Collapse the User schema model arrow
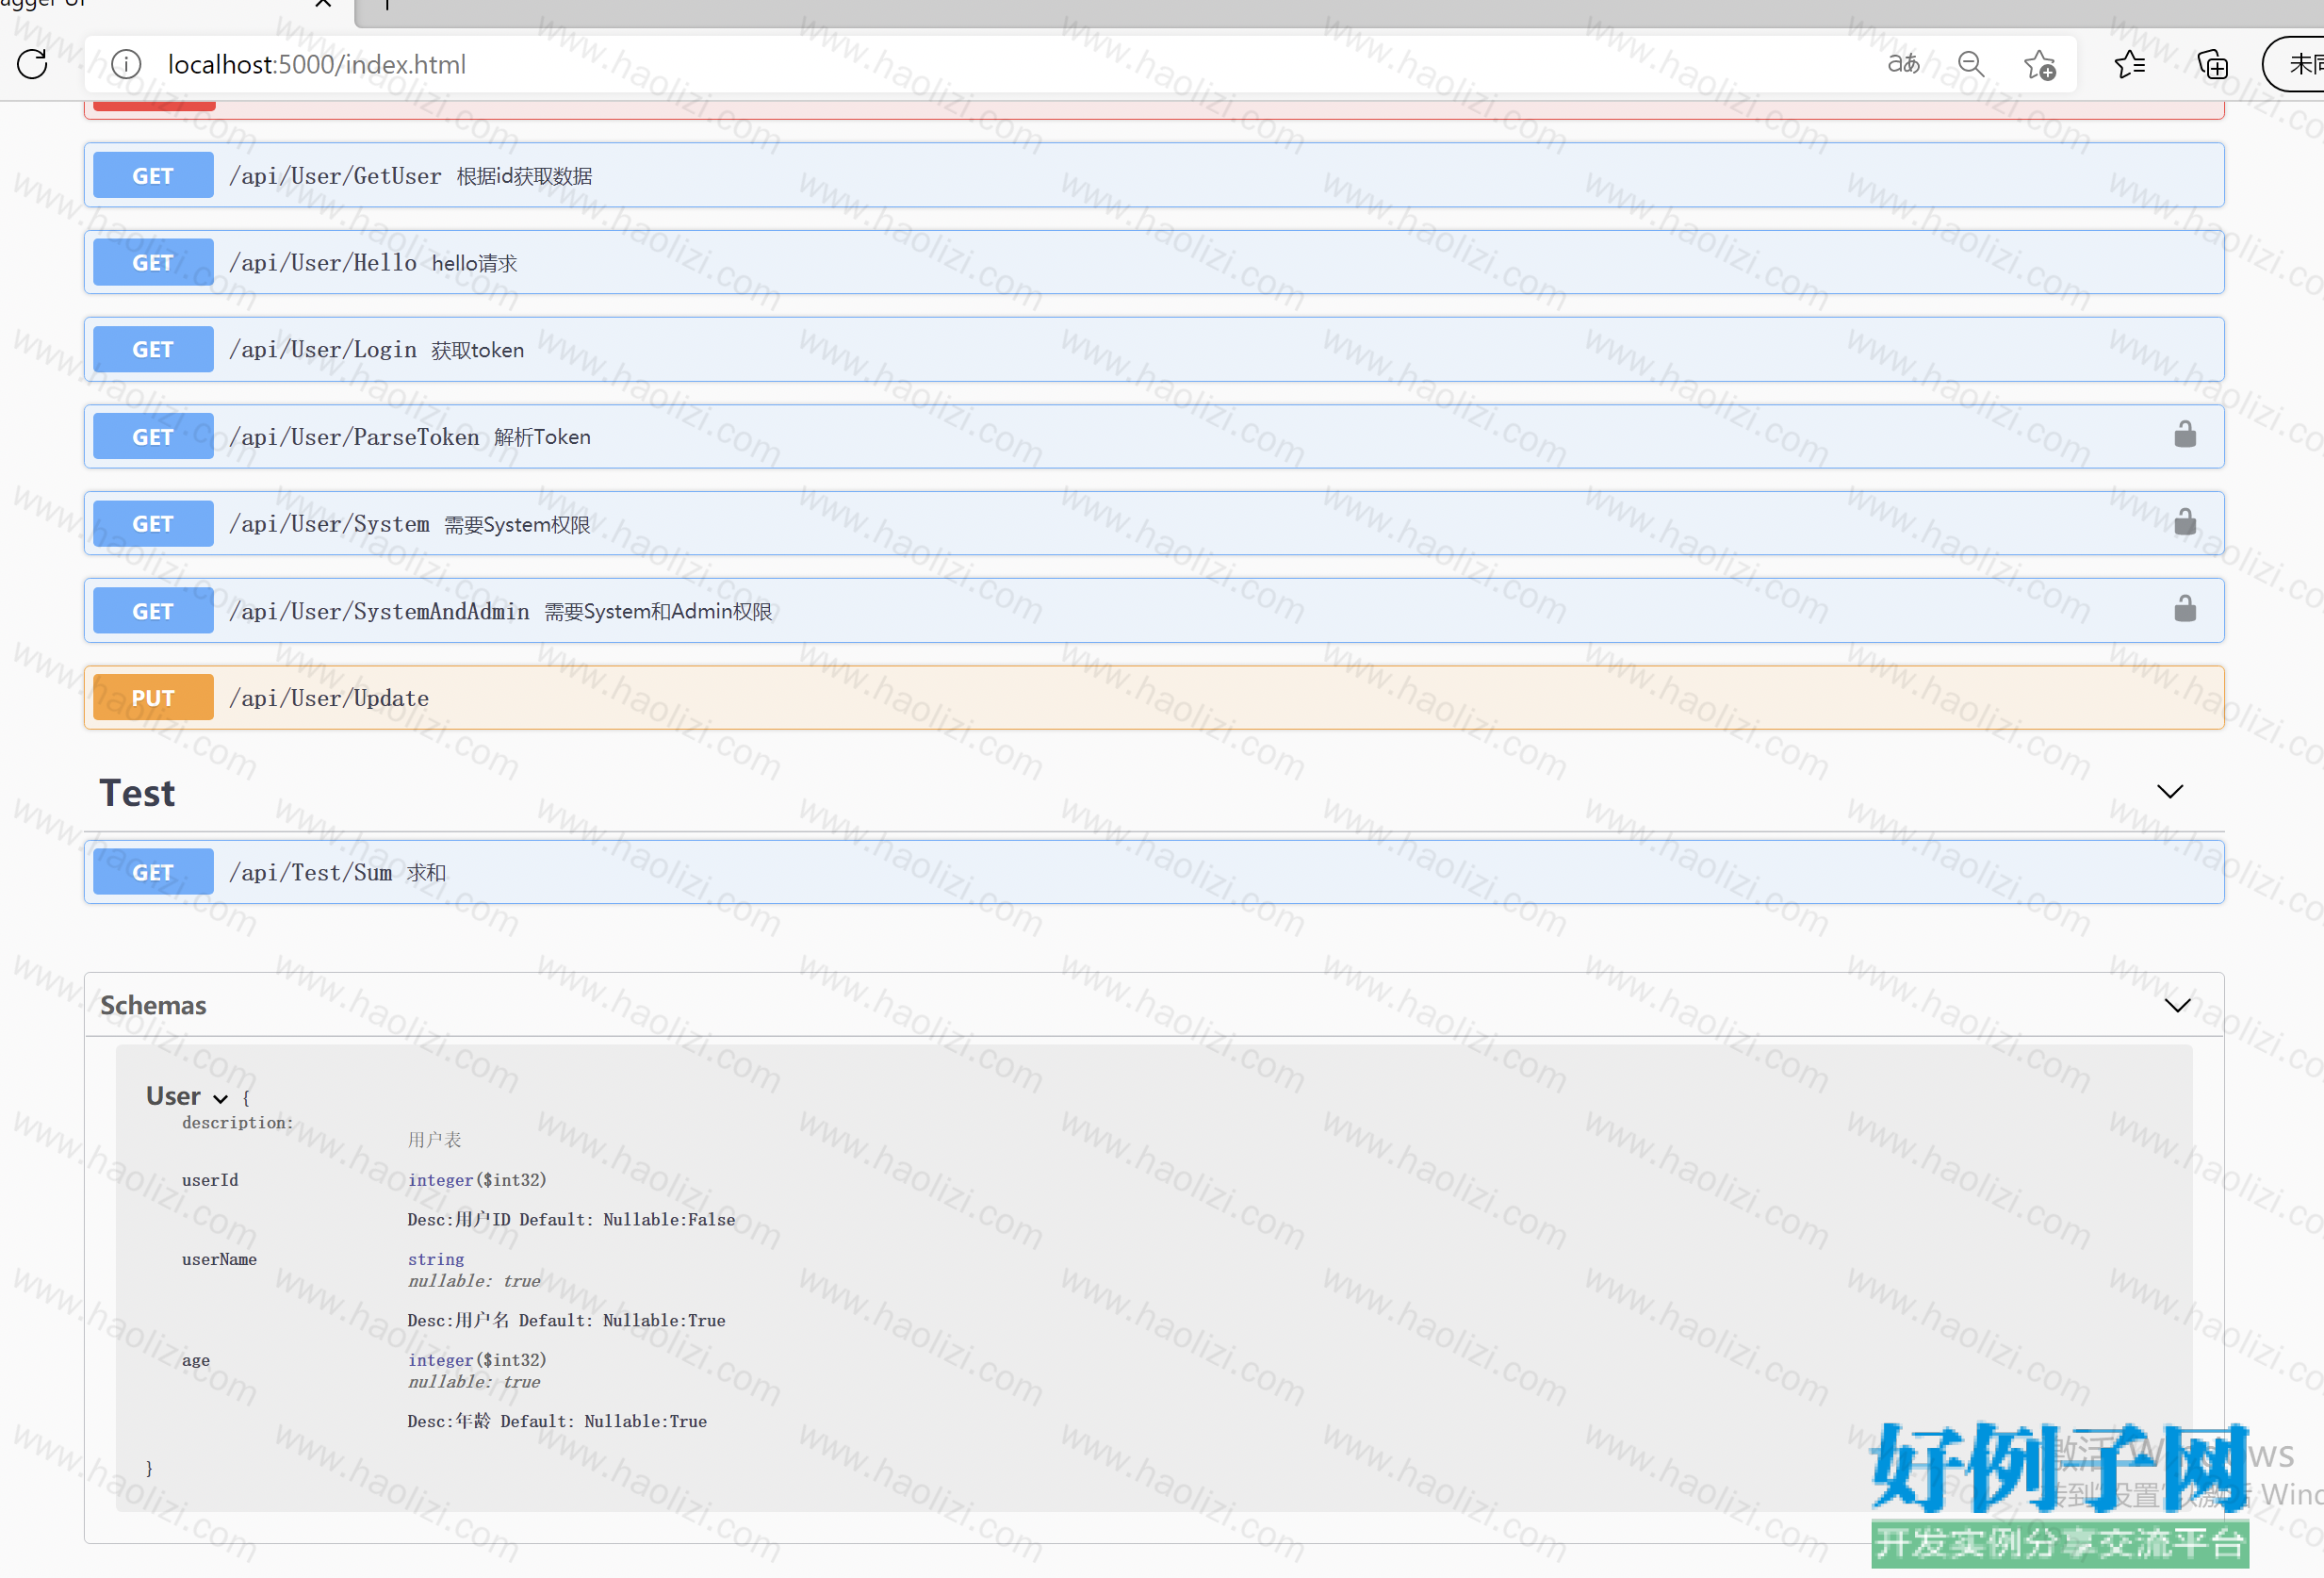The height and width of the screenshot is (1578, 2324). point(220,1098)
